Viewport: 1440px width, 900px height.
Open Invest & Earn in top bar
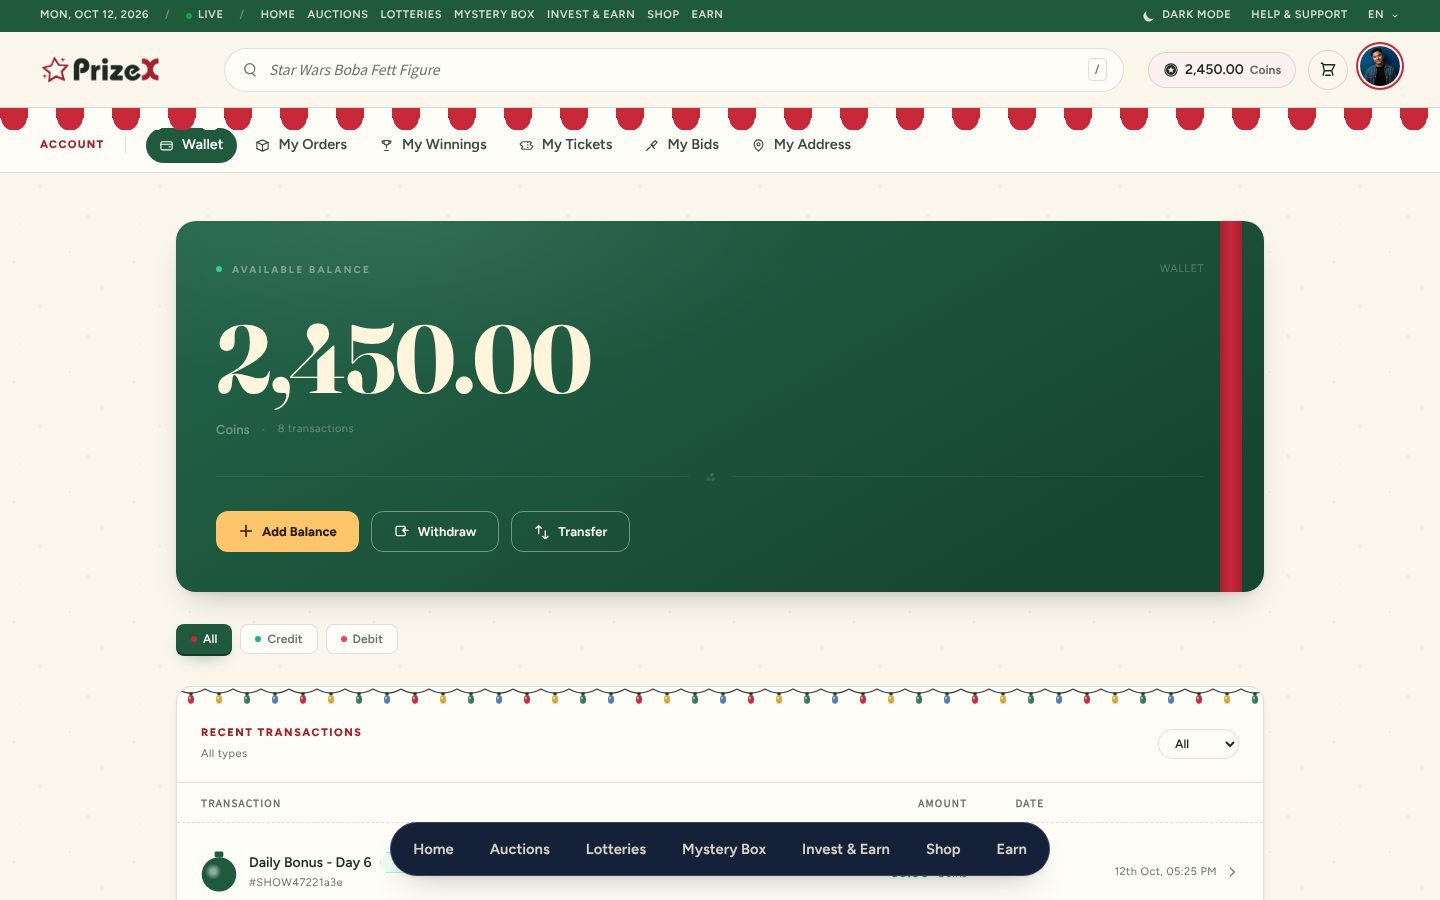tap(590, 15)
